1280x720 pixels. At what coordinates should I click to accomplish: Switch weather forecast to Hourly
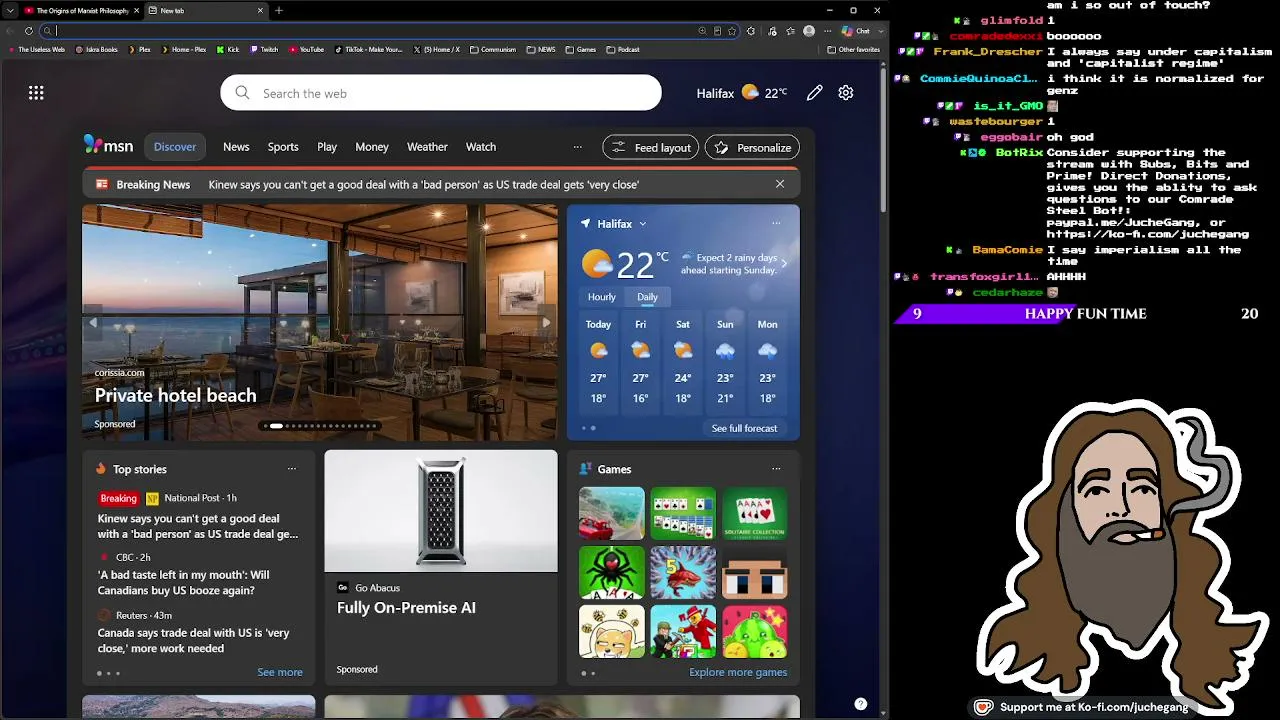[602, 297]
